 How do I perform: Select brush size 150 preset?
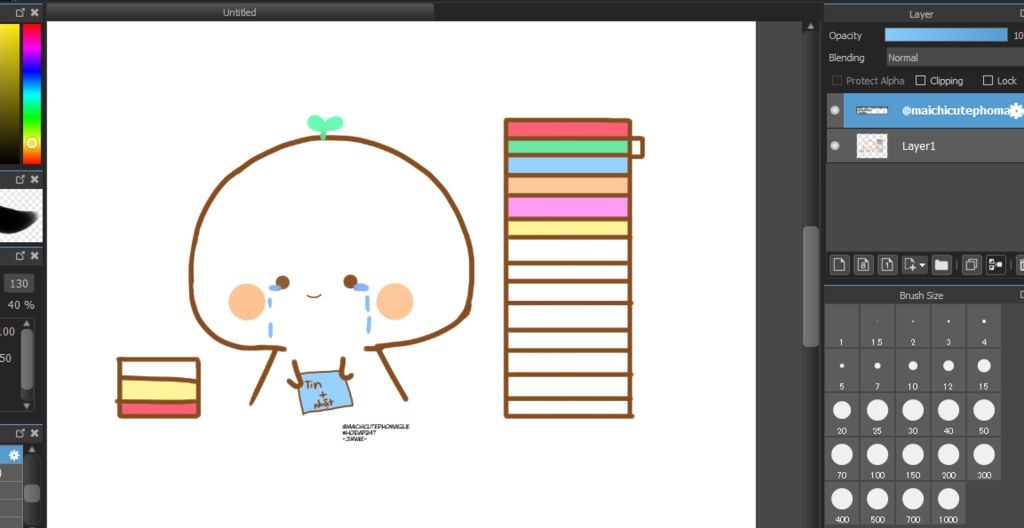pyautogui.click(x=912, y=459)
